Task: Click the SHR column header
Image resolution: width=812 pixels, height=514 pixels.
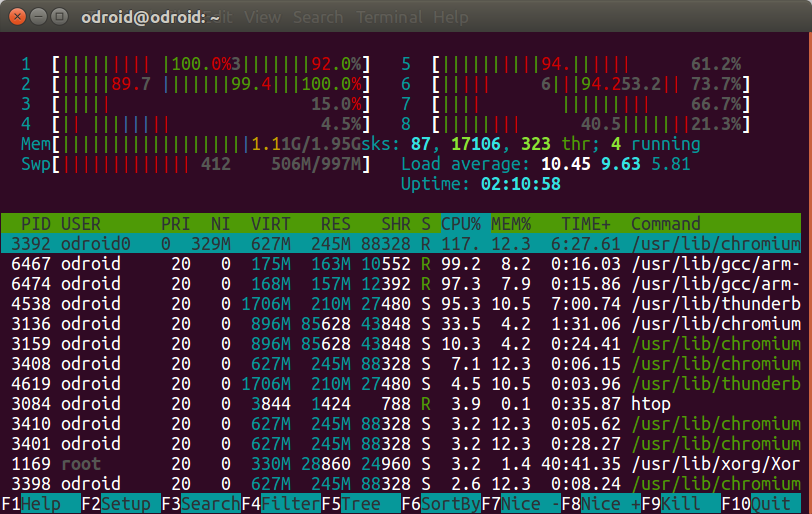Action: [x=396, y=224]
